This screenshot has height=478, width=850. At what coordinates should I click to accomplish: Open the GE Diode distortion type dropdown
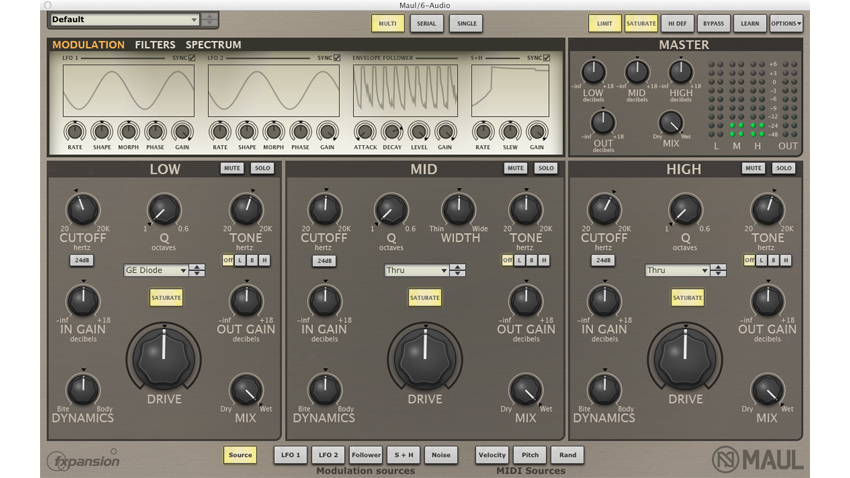156,270
